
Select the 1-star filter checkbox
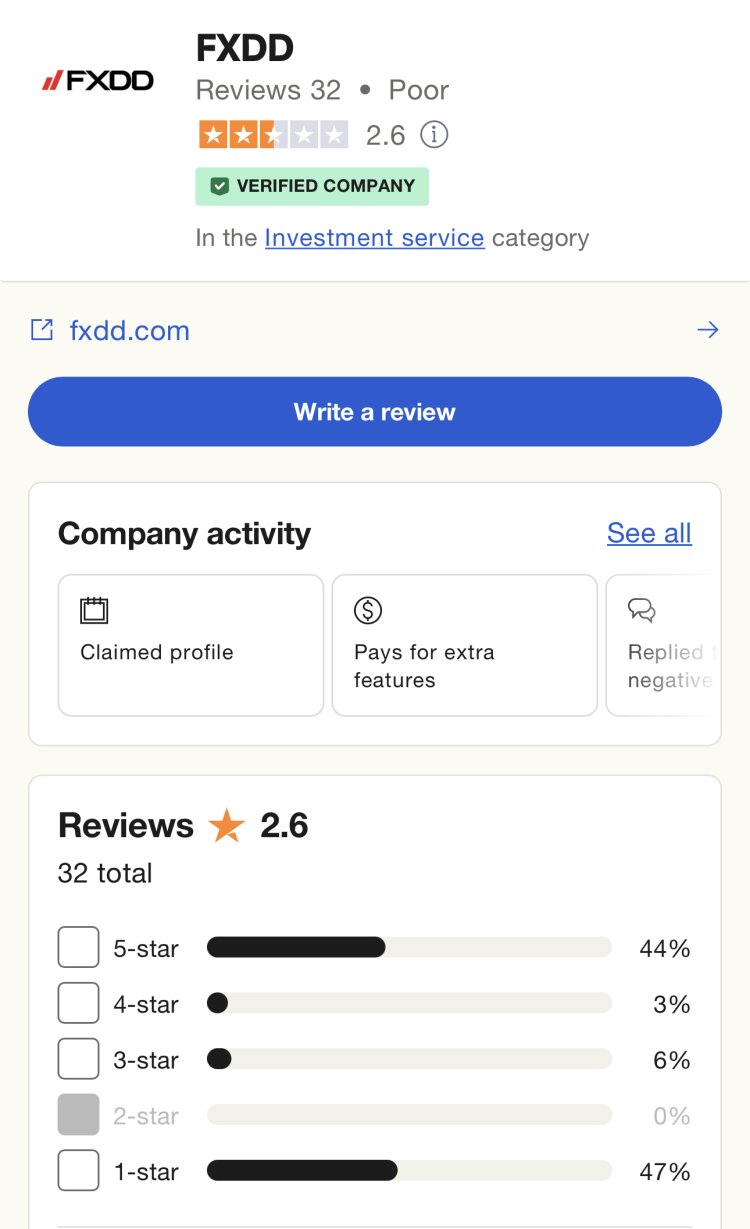tap(79, 1171)
